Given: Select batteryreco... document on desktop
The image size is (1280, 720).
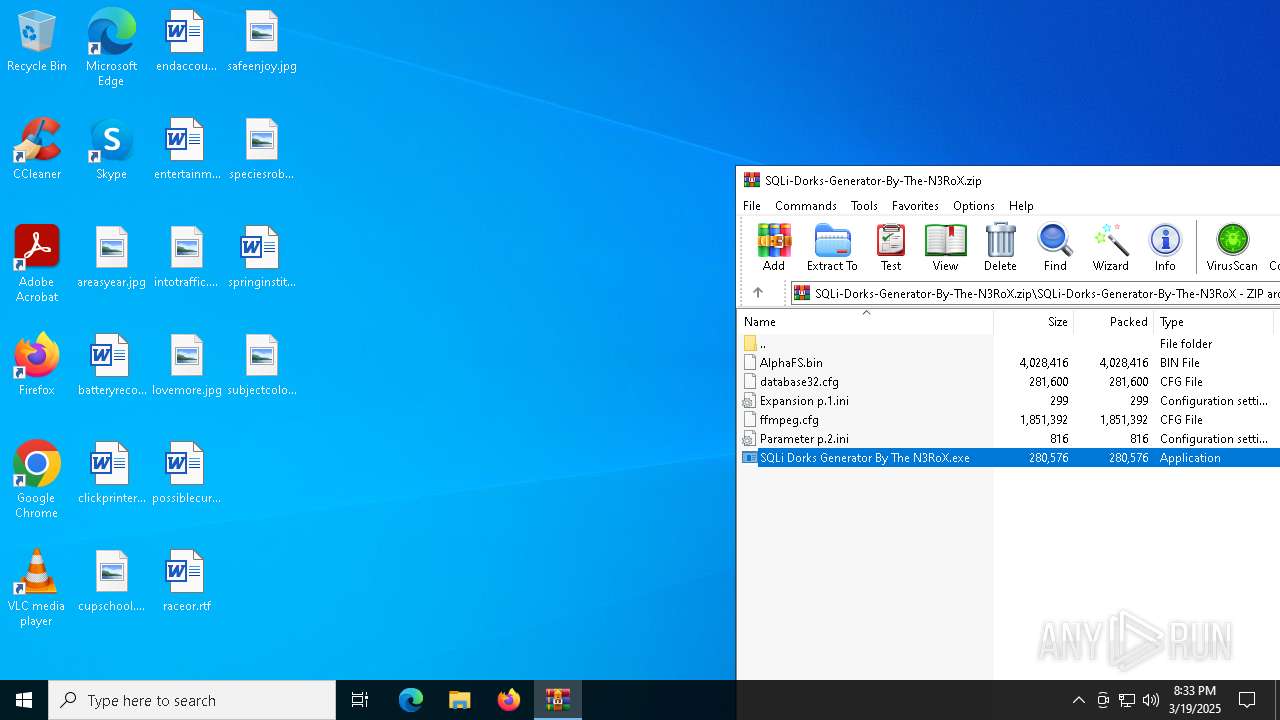Looking at the screenshot, I should [x=111, y=365].
